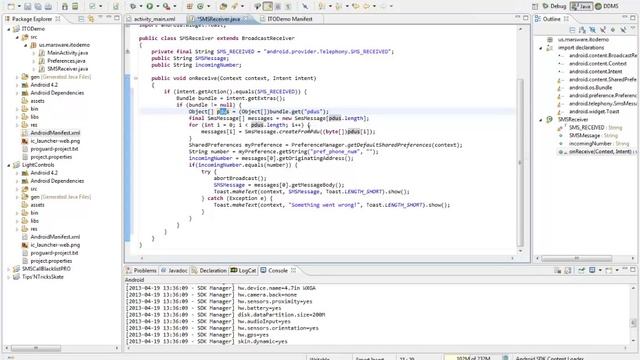Click the editor vertical scrollbar
The image size is (640, 360).
tap(520, 162)
